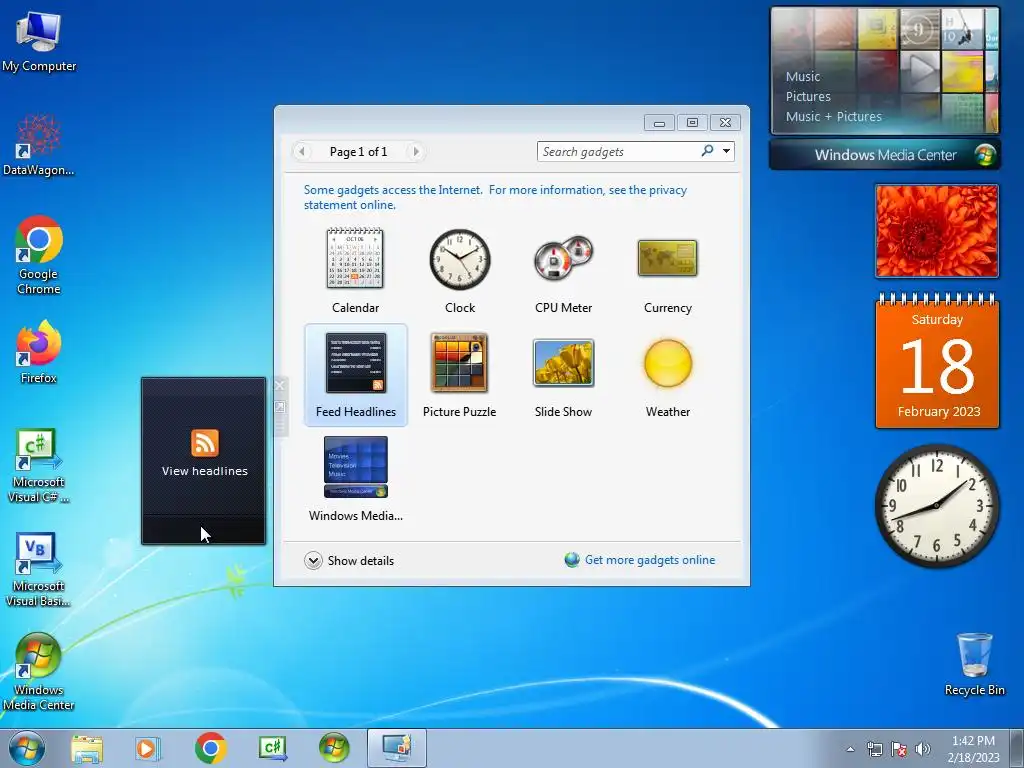Open Chrome from the taskbar
The width and height of the screenshot is (1024, 768).
(x=210, y=748)
